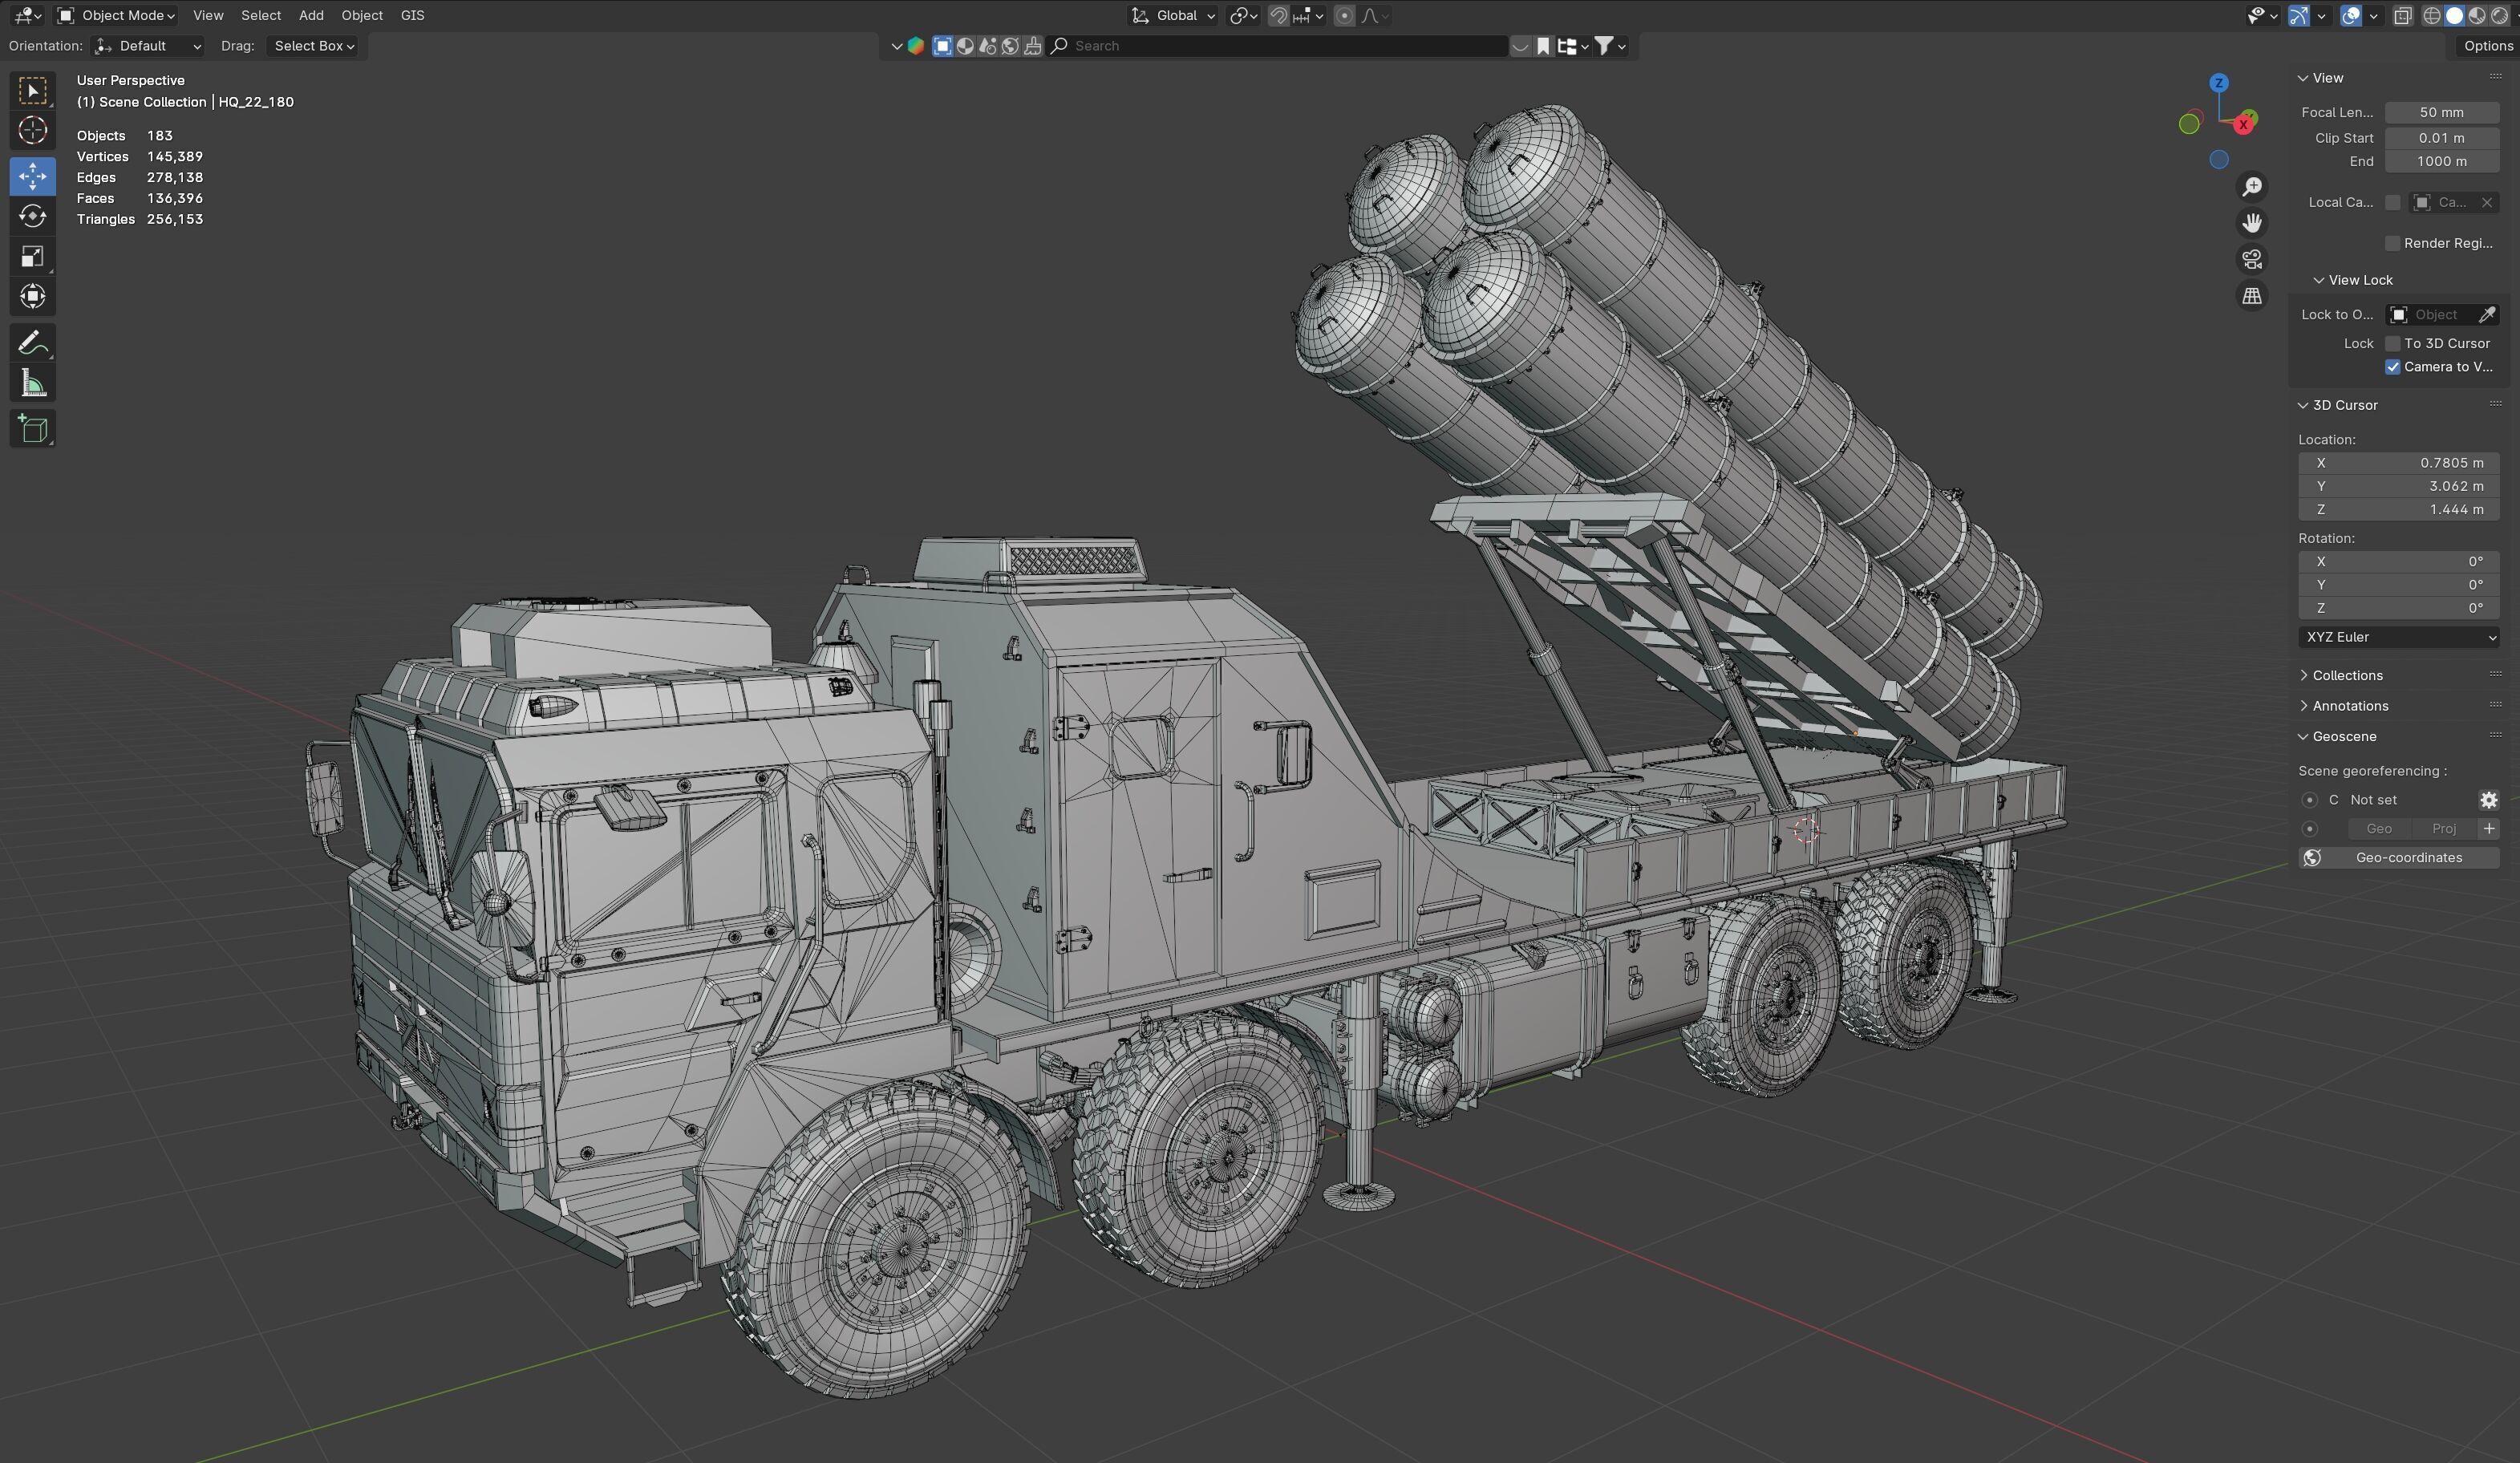Activate the 3D Cursor tool
The height and width of the screenshot is (1463, 2520).
[x=33, y=131]
